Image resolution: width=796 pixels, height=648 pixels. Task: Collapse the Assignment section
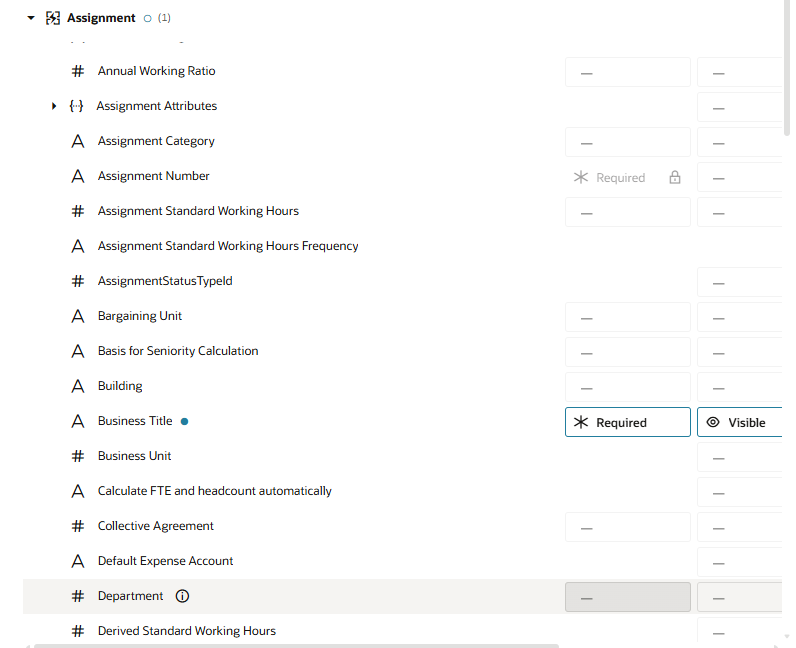31,18
